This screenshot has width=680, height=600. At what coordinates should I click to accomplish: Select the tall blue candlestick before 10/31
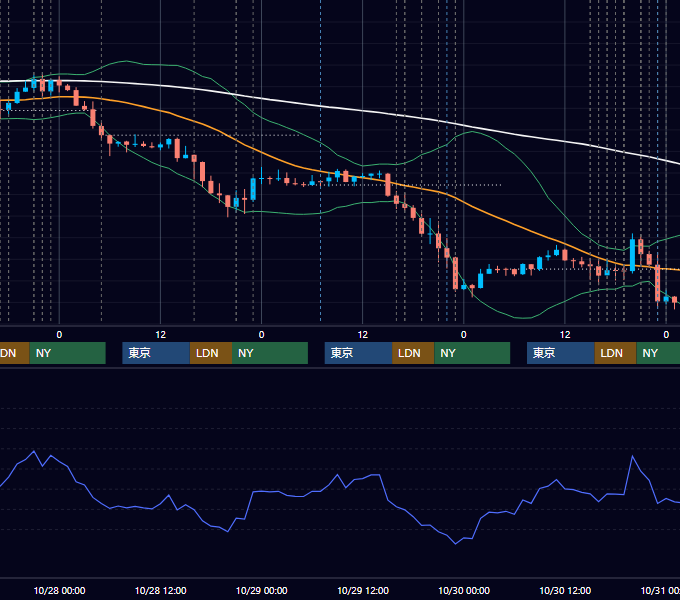[x=632, y=255]
